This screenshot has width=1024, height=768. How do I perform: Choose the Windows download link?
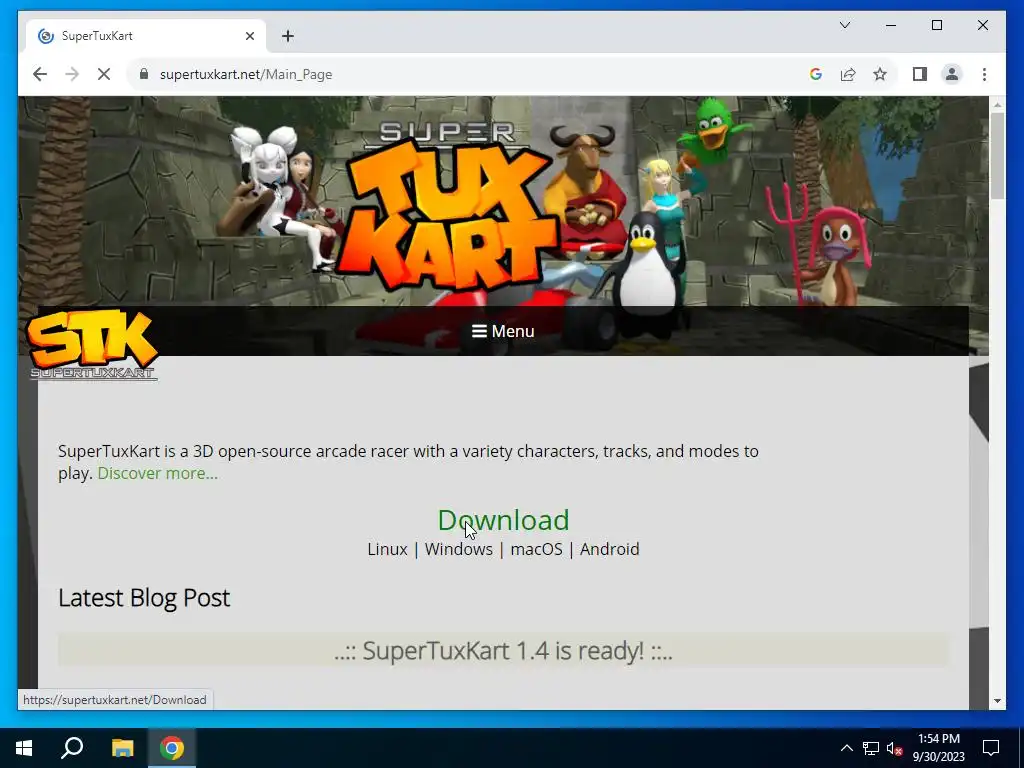[x=458, y=549]
